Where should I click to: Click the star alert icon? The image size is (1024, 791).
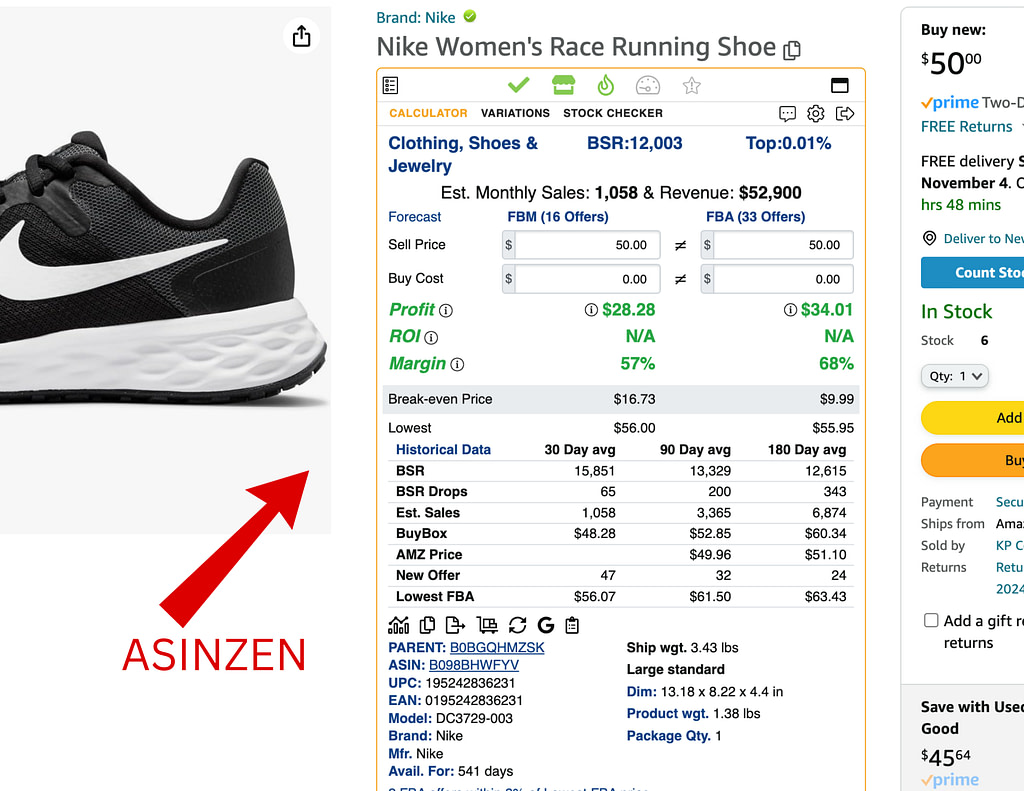pos(691,85)
